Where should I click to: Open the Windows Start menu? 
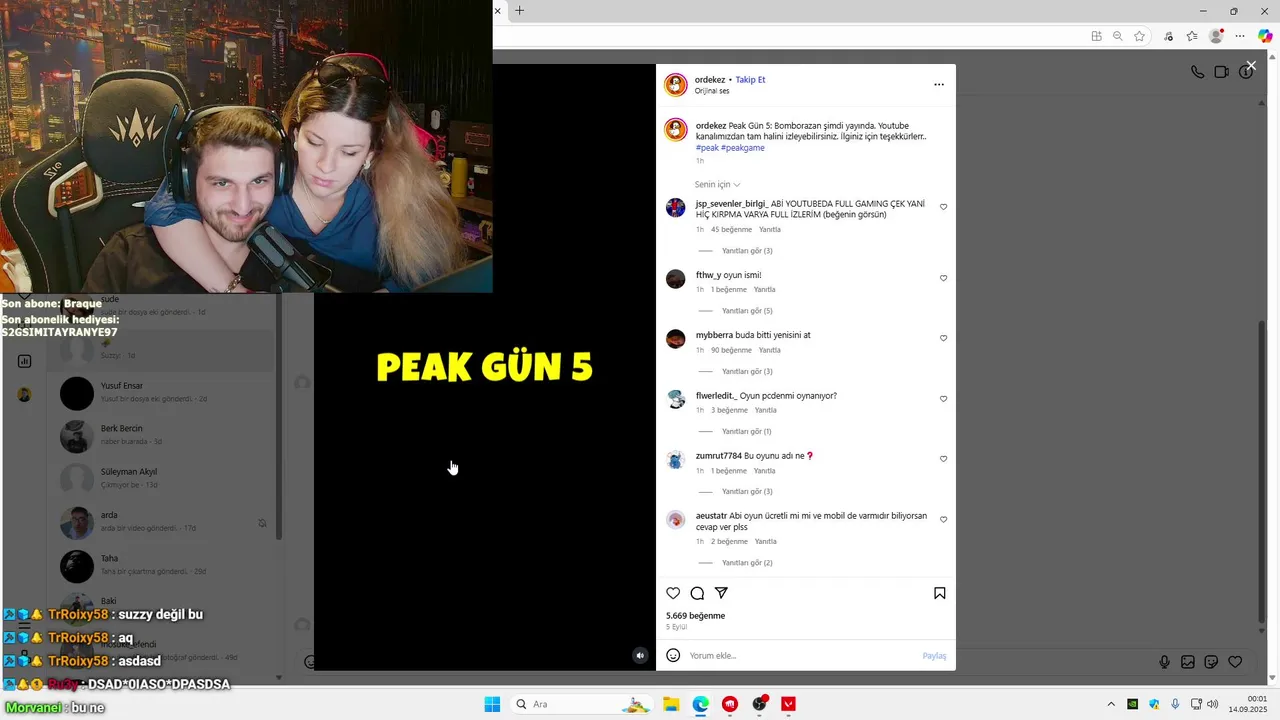tap(492, 704)
